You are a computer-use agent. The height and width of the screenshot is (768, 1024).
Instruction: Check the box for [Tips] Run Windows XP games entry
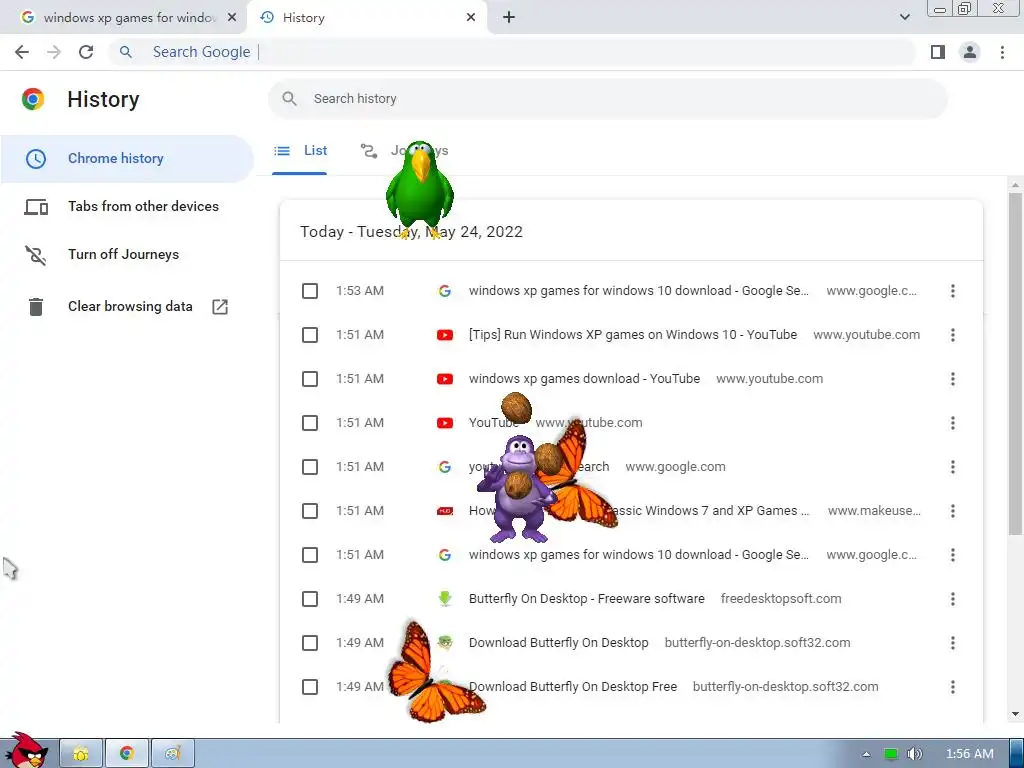[x=310, y=335]
